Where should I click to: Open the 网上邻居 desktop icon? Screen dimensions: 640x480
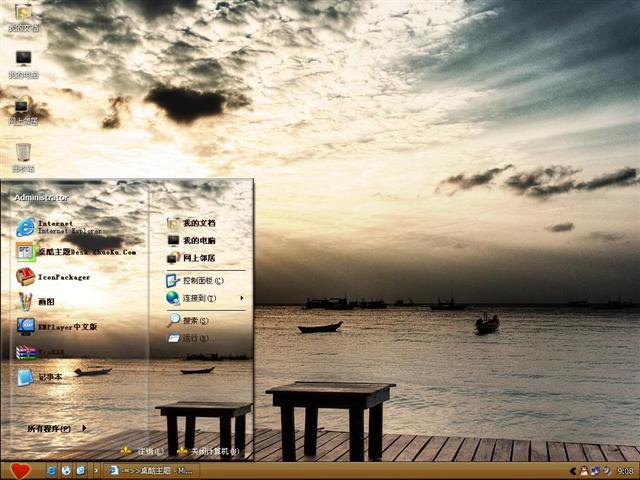click(23, 110)
